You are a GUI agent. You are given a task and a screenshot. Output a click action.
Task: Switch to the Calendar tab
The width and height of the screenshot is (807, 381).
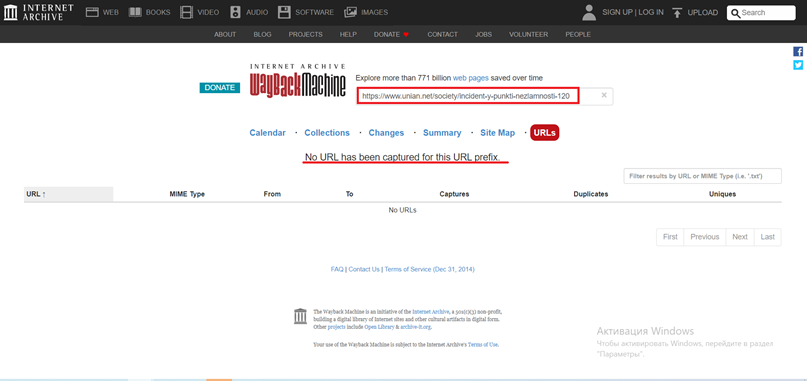(268, 133)
